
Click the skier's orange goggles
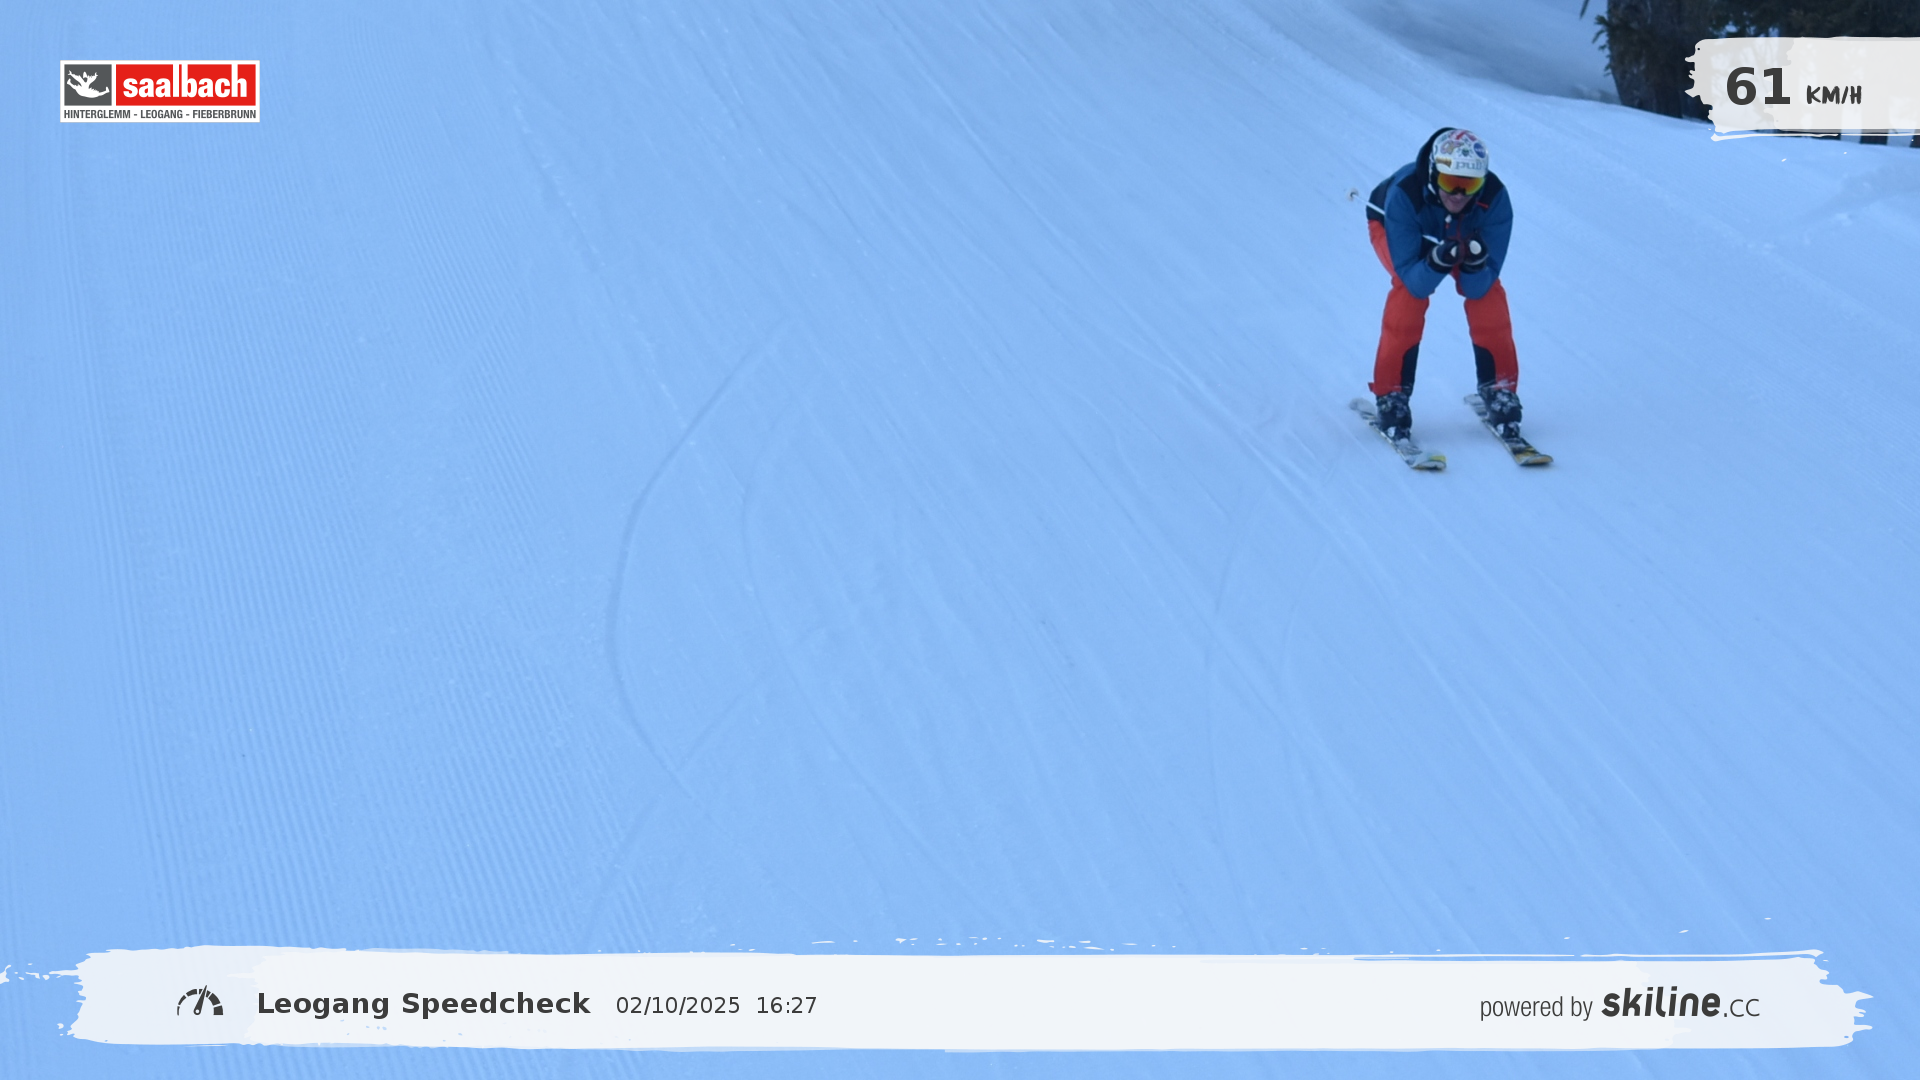tap(1460, 184)
